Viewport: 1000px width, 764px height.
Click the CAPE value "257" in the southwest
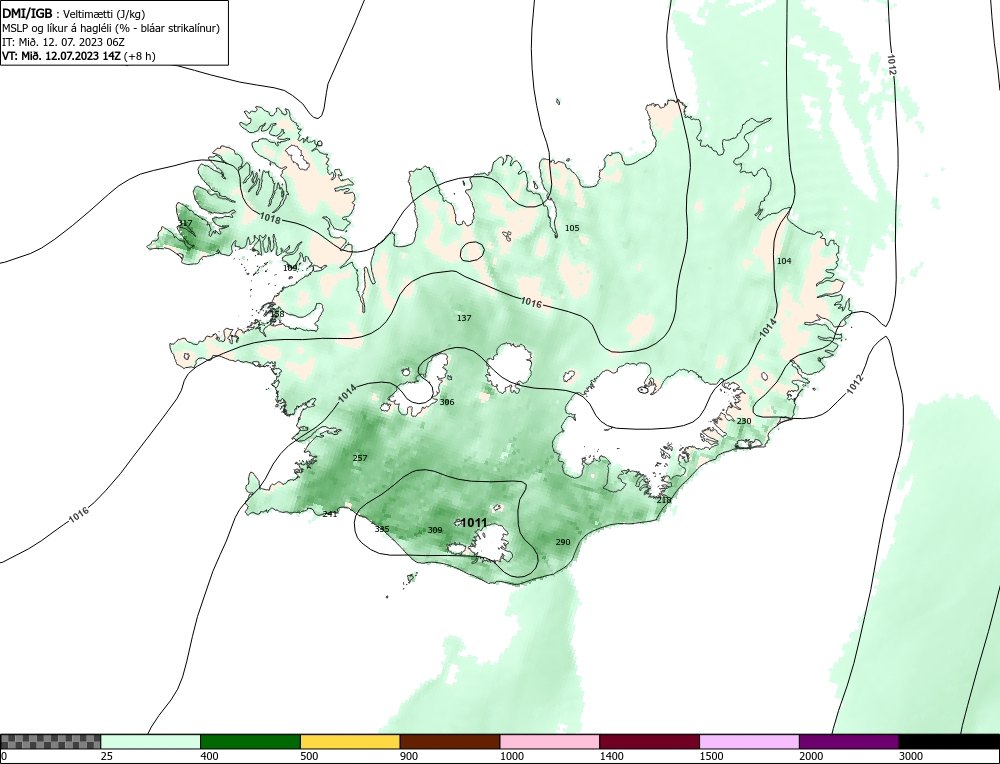[360, 458]
